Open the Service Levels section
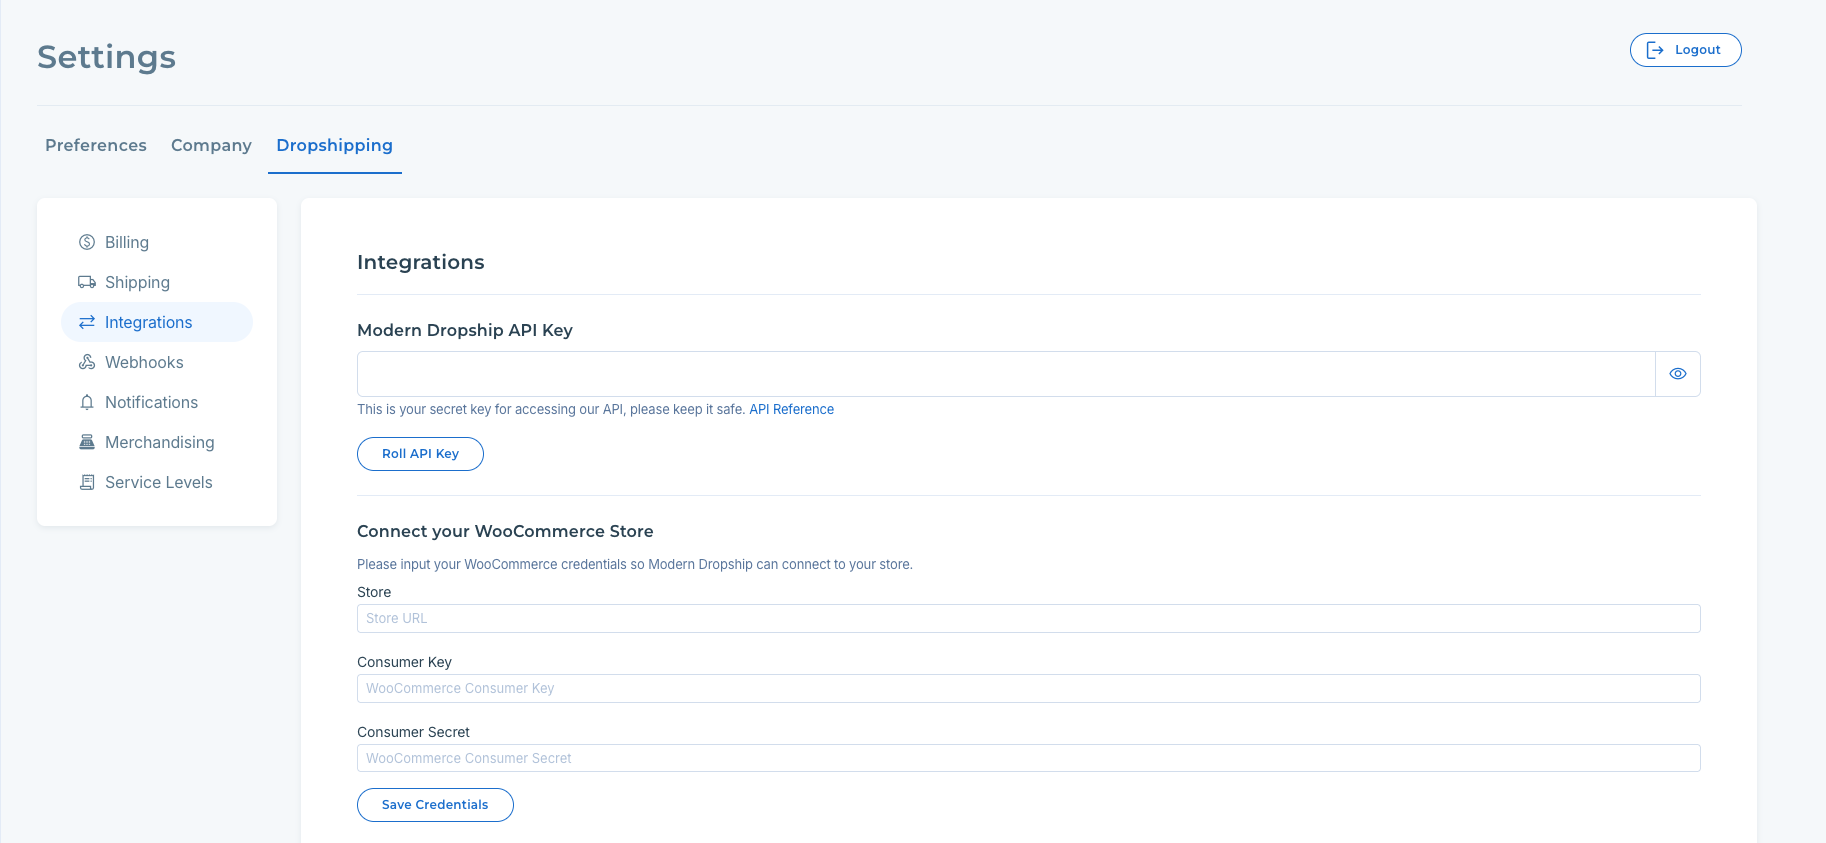This screenshot has width=1826, height=843. click(x=157, y=482)
